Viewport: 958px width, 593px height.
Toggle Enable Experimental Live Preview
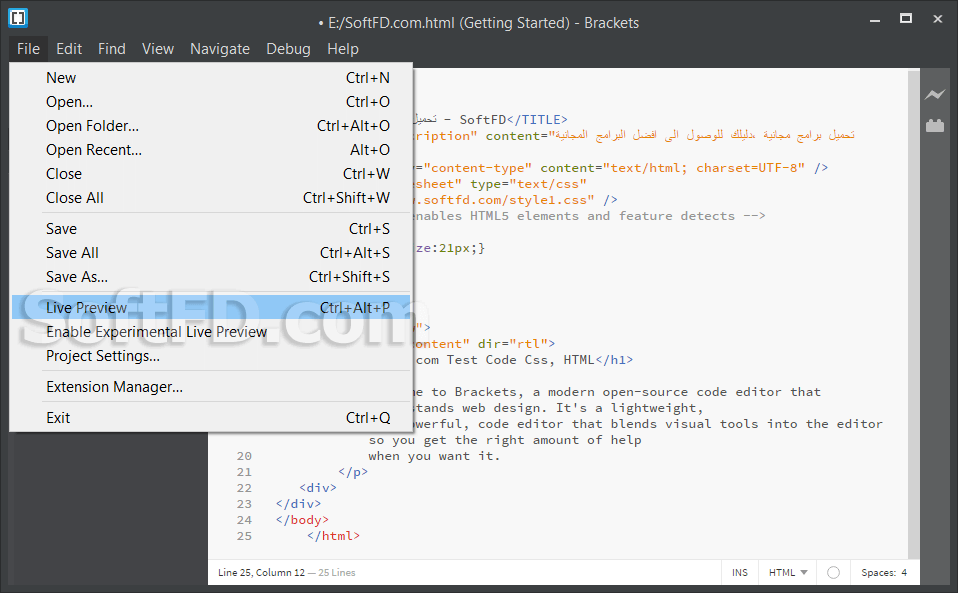click(x=211, y=332)
